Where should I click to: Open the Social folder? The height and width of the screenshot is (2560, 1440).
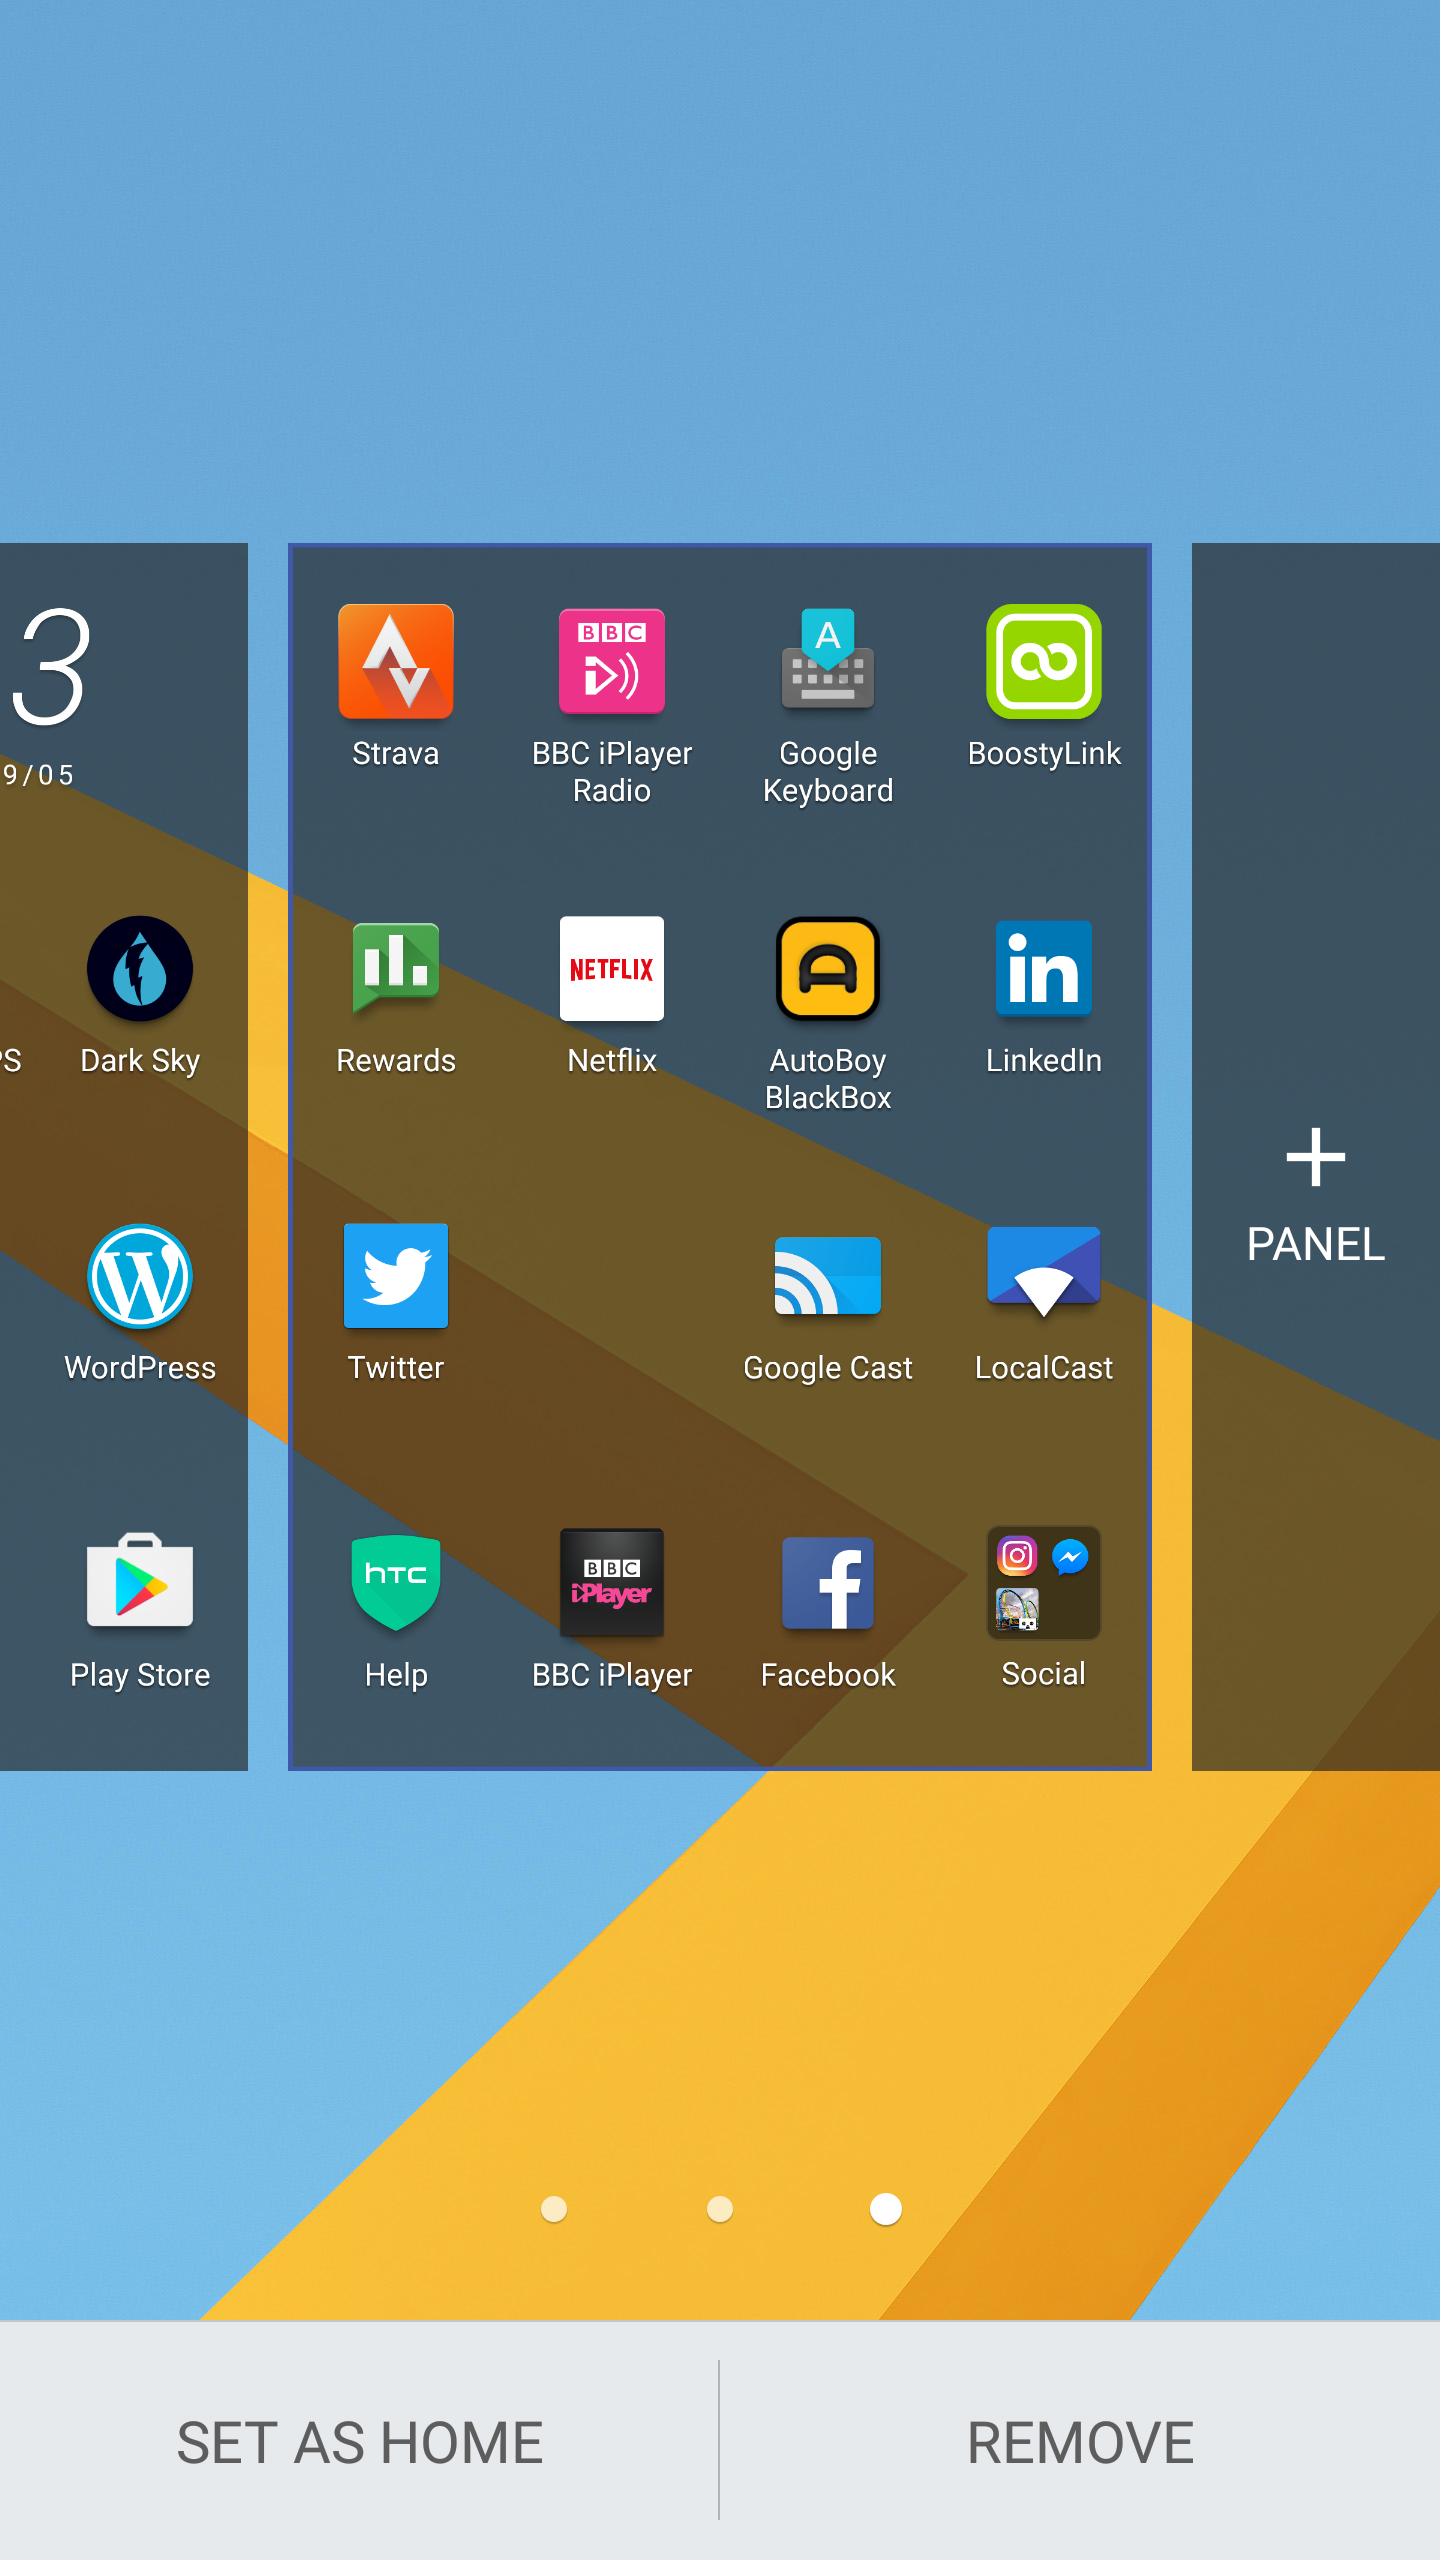click(1044, 1582)
